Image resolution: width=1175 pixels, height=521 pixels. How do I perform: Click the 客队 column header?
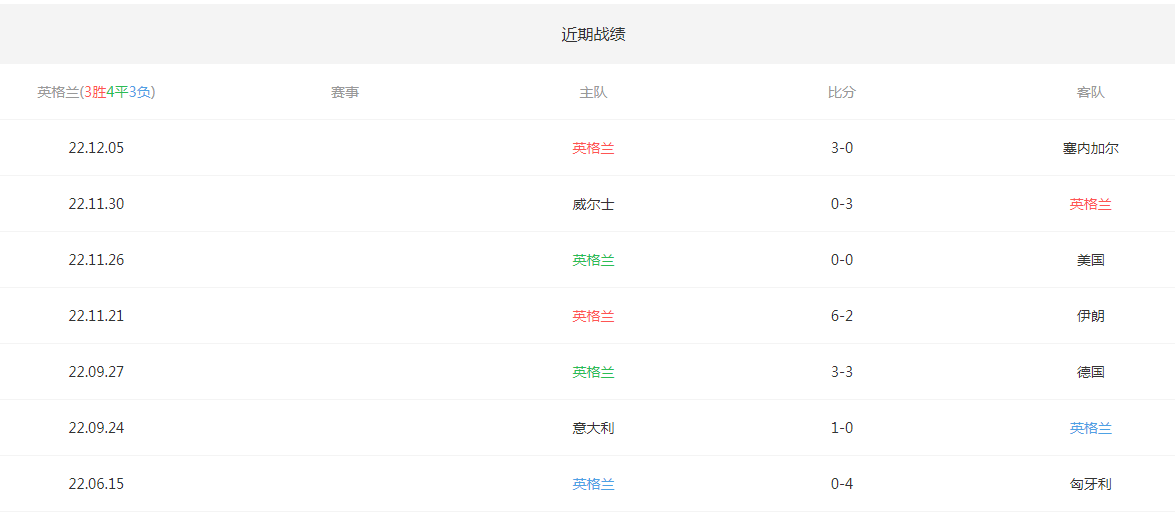[x=1090, y=92]
